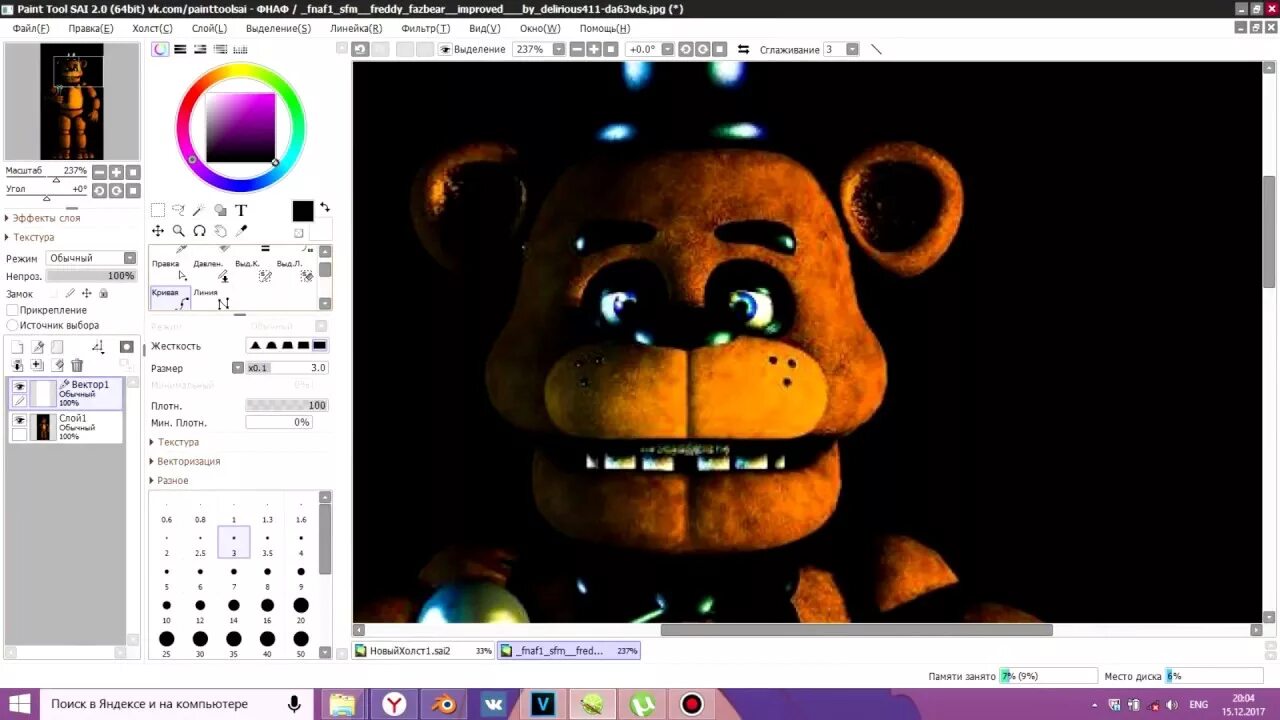Pick brush size preset 1.6

[x=301, y=512]
